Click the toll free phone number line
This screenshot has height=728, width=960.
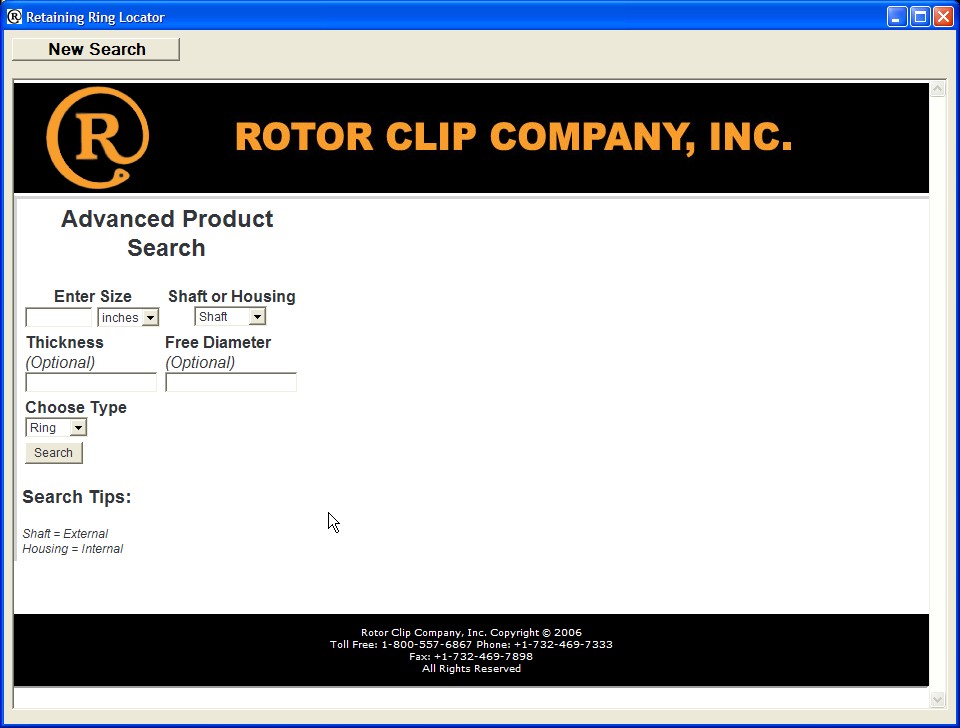[471, 644]
